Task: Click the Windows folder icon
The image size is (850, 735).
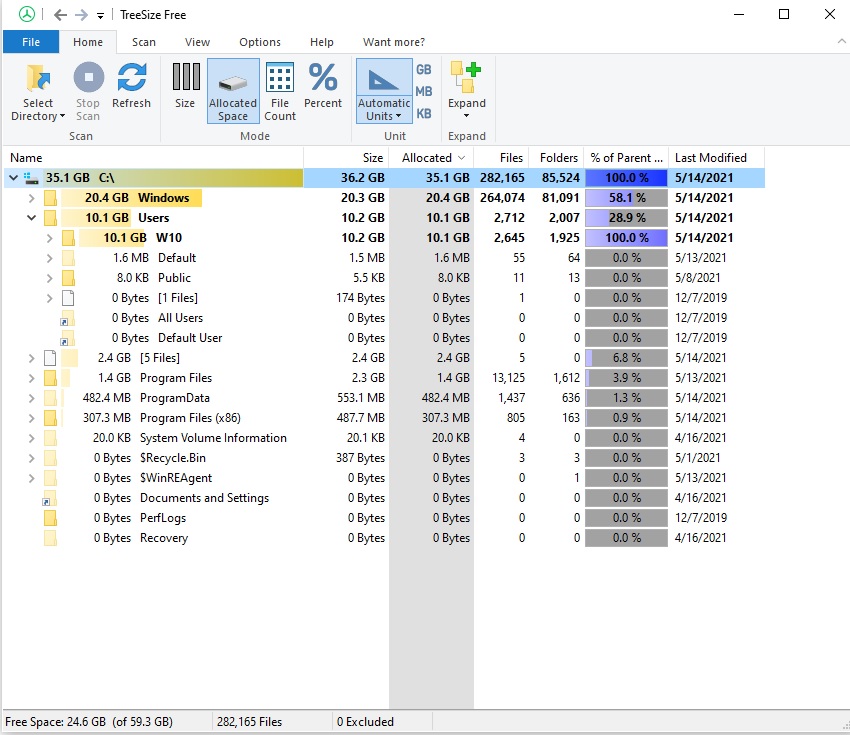Action: (50, 198)
